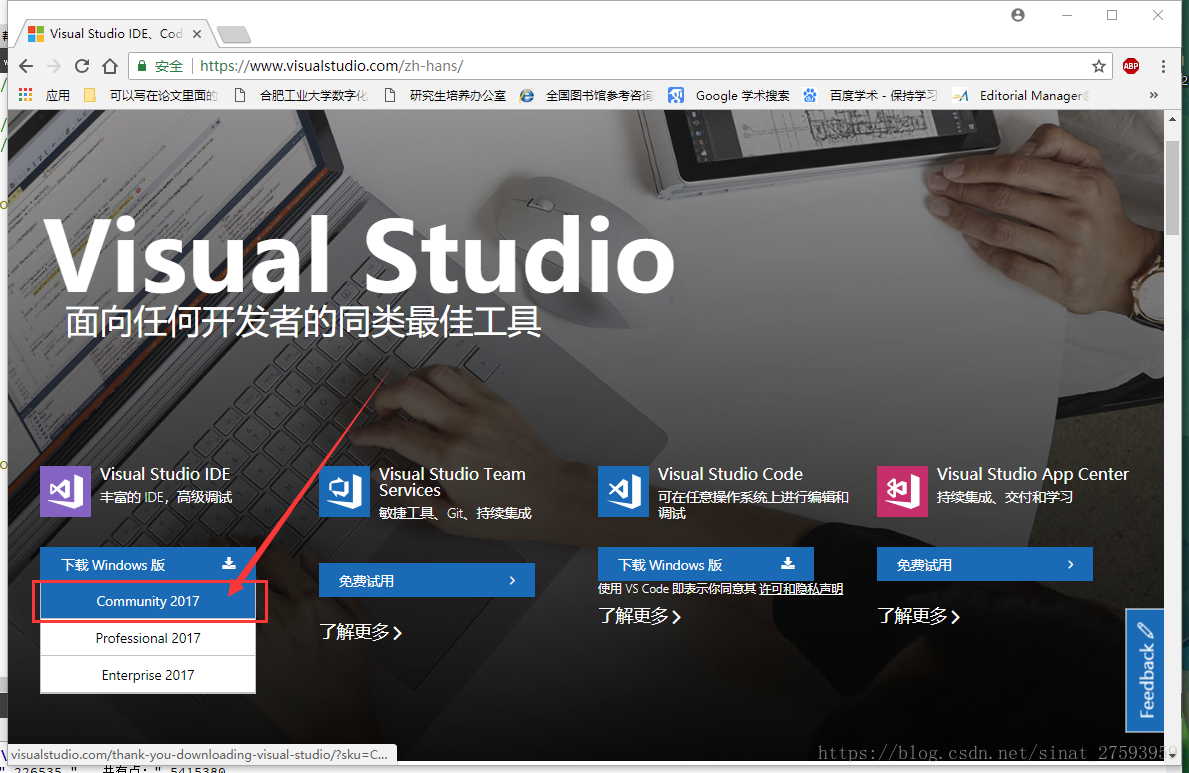Open the ABP Adblock extension icon
The image size is (1189, 773).
tap(1131, 66)
